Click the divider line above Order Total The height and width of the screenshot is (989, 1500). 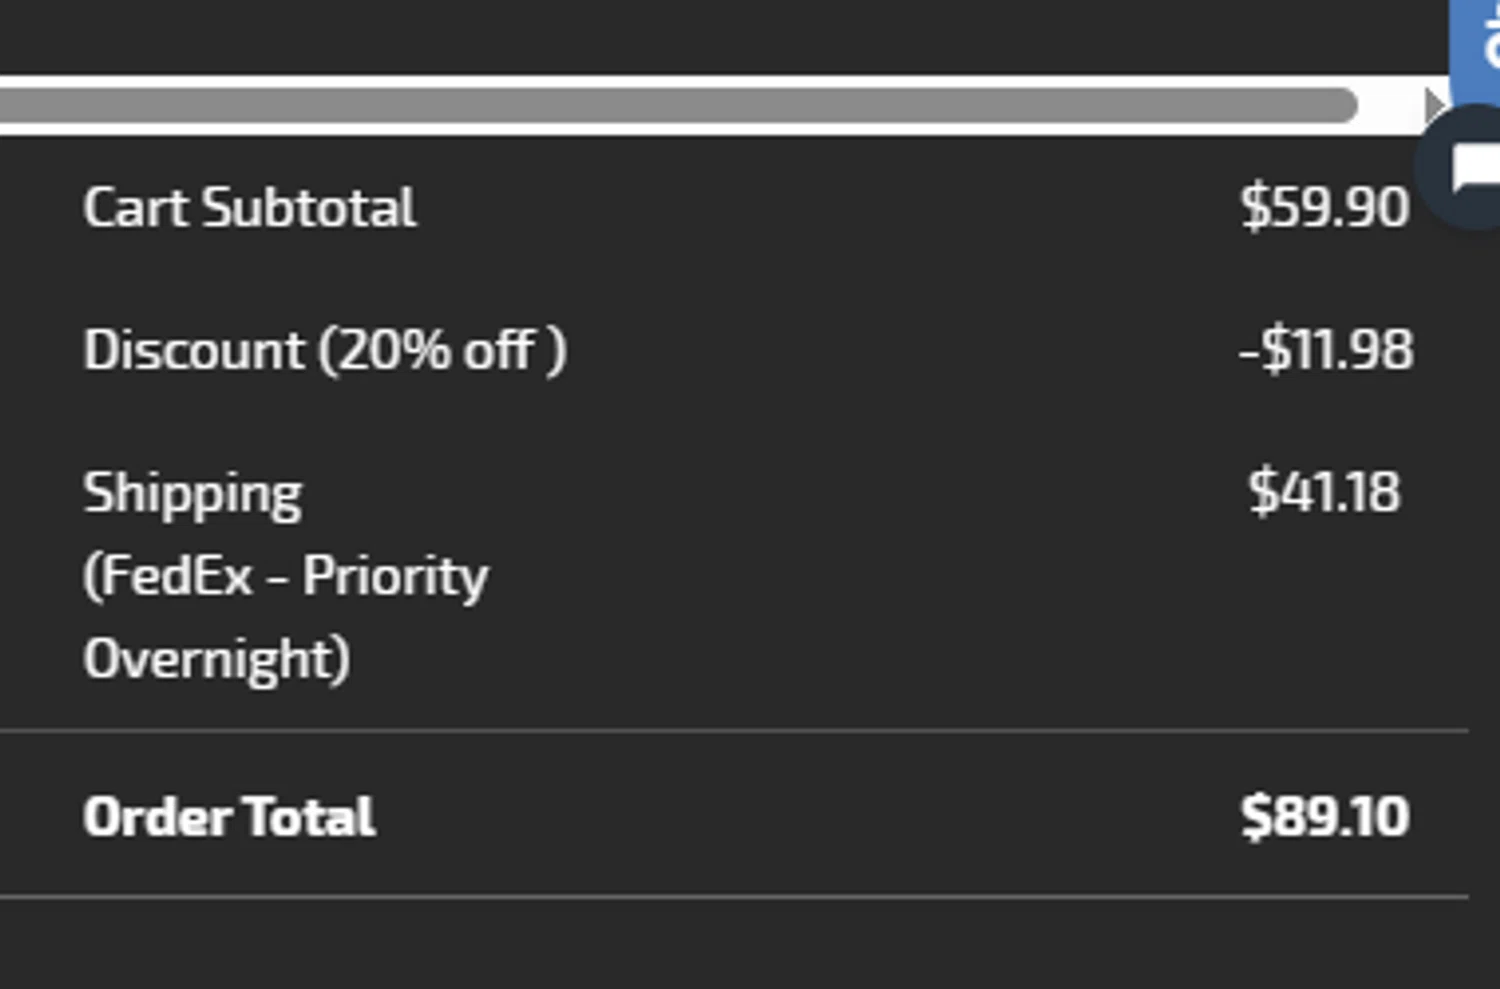tap(734, 731)
